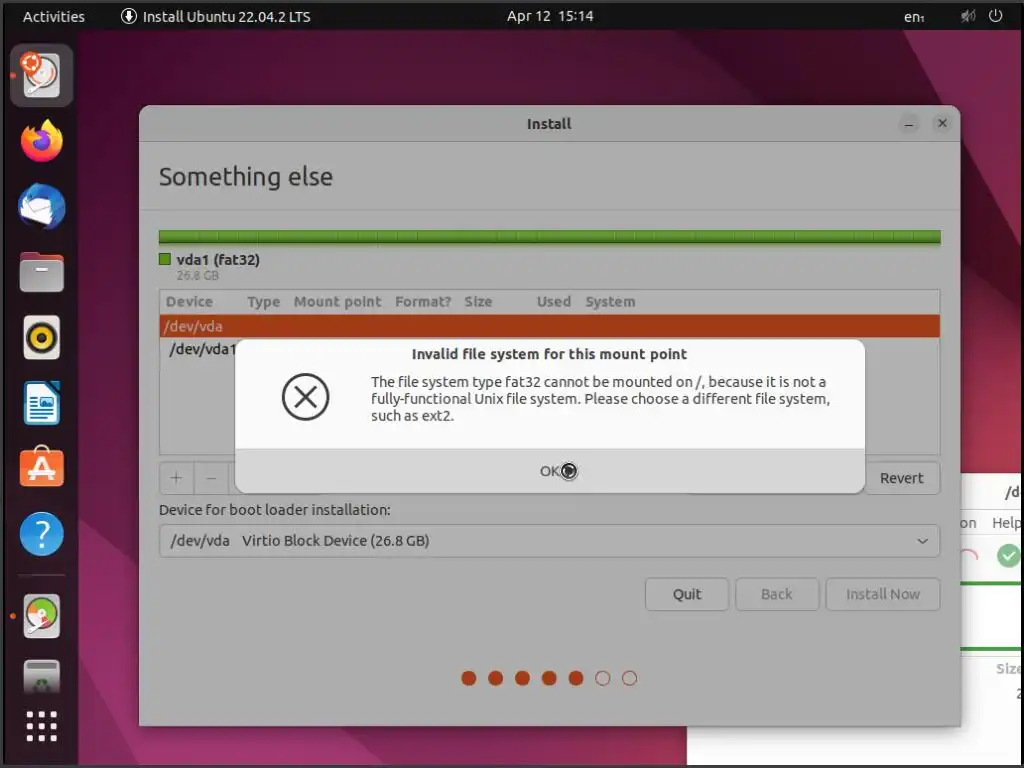Open the en keyboard layout menu
This screenshot has height=768, width=1024.
click(x=914, y=16)
